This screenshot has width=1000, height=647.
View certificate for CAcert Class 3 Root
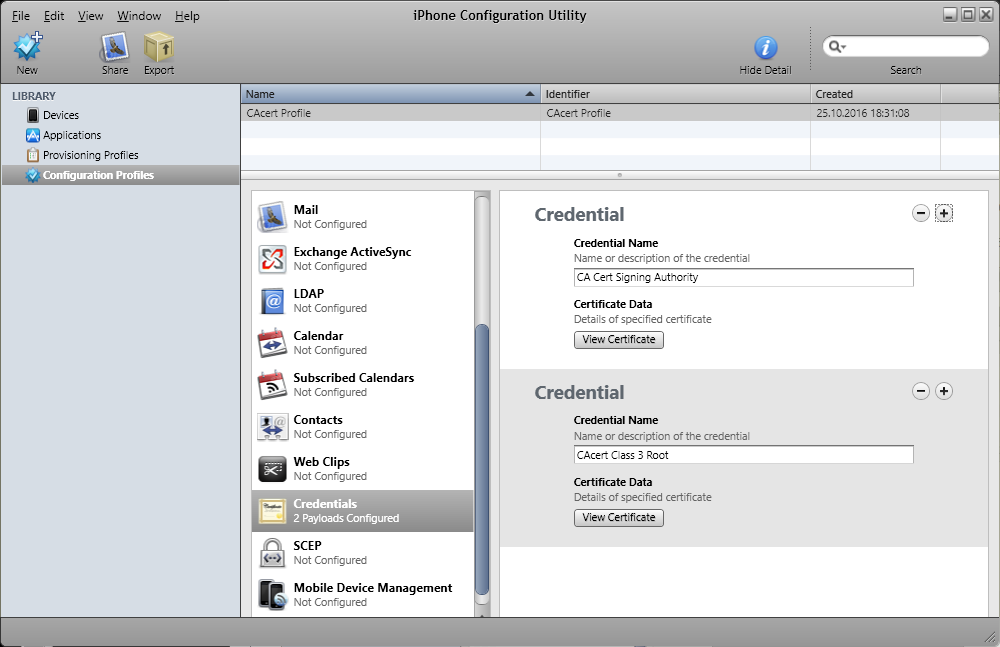coord(618,517)
